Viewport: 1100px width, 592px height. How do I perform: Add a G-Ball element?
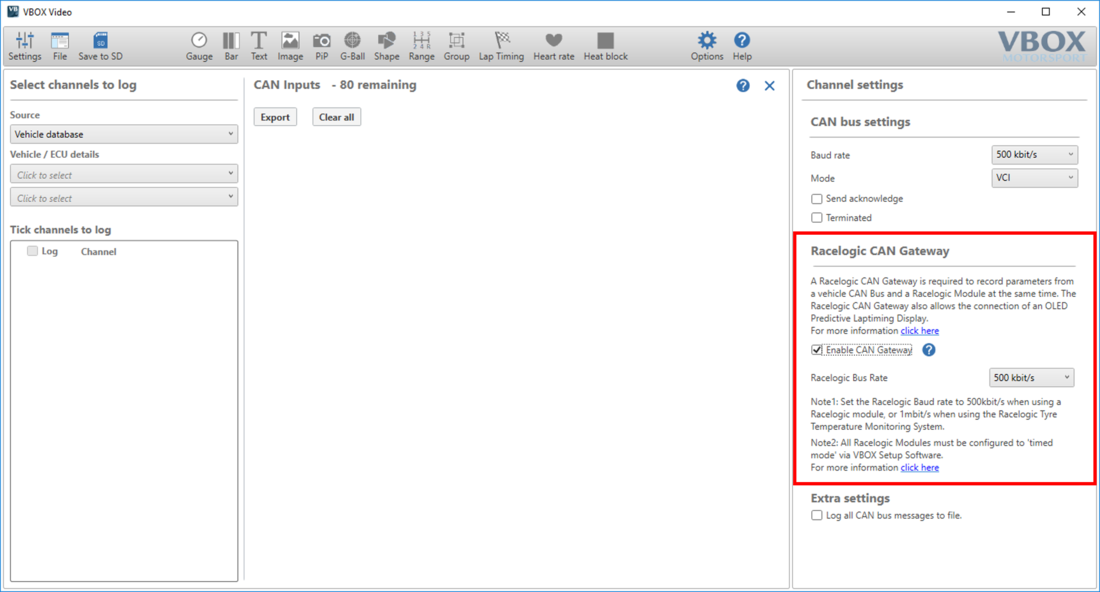(x=352, y=46)
